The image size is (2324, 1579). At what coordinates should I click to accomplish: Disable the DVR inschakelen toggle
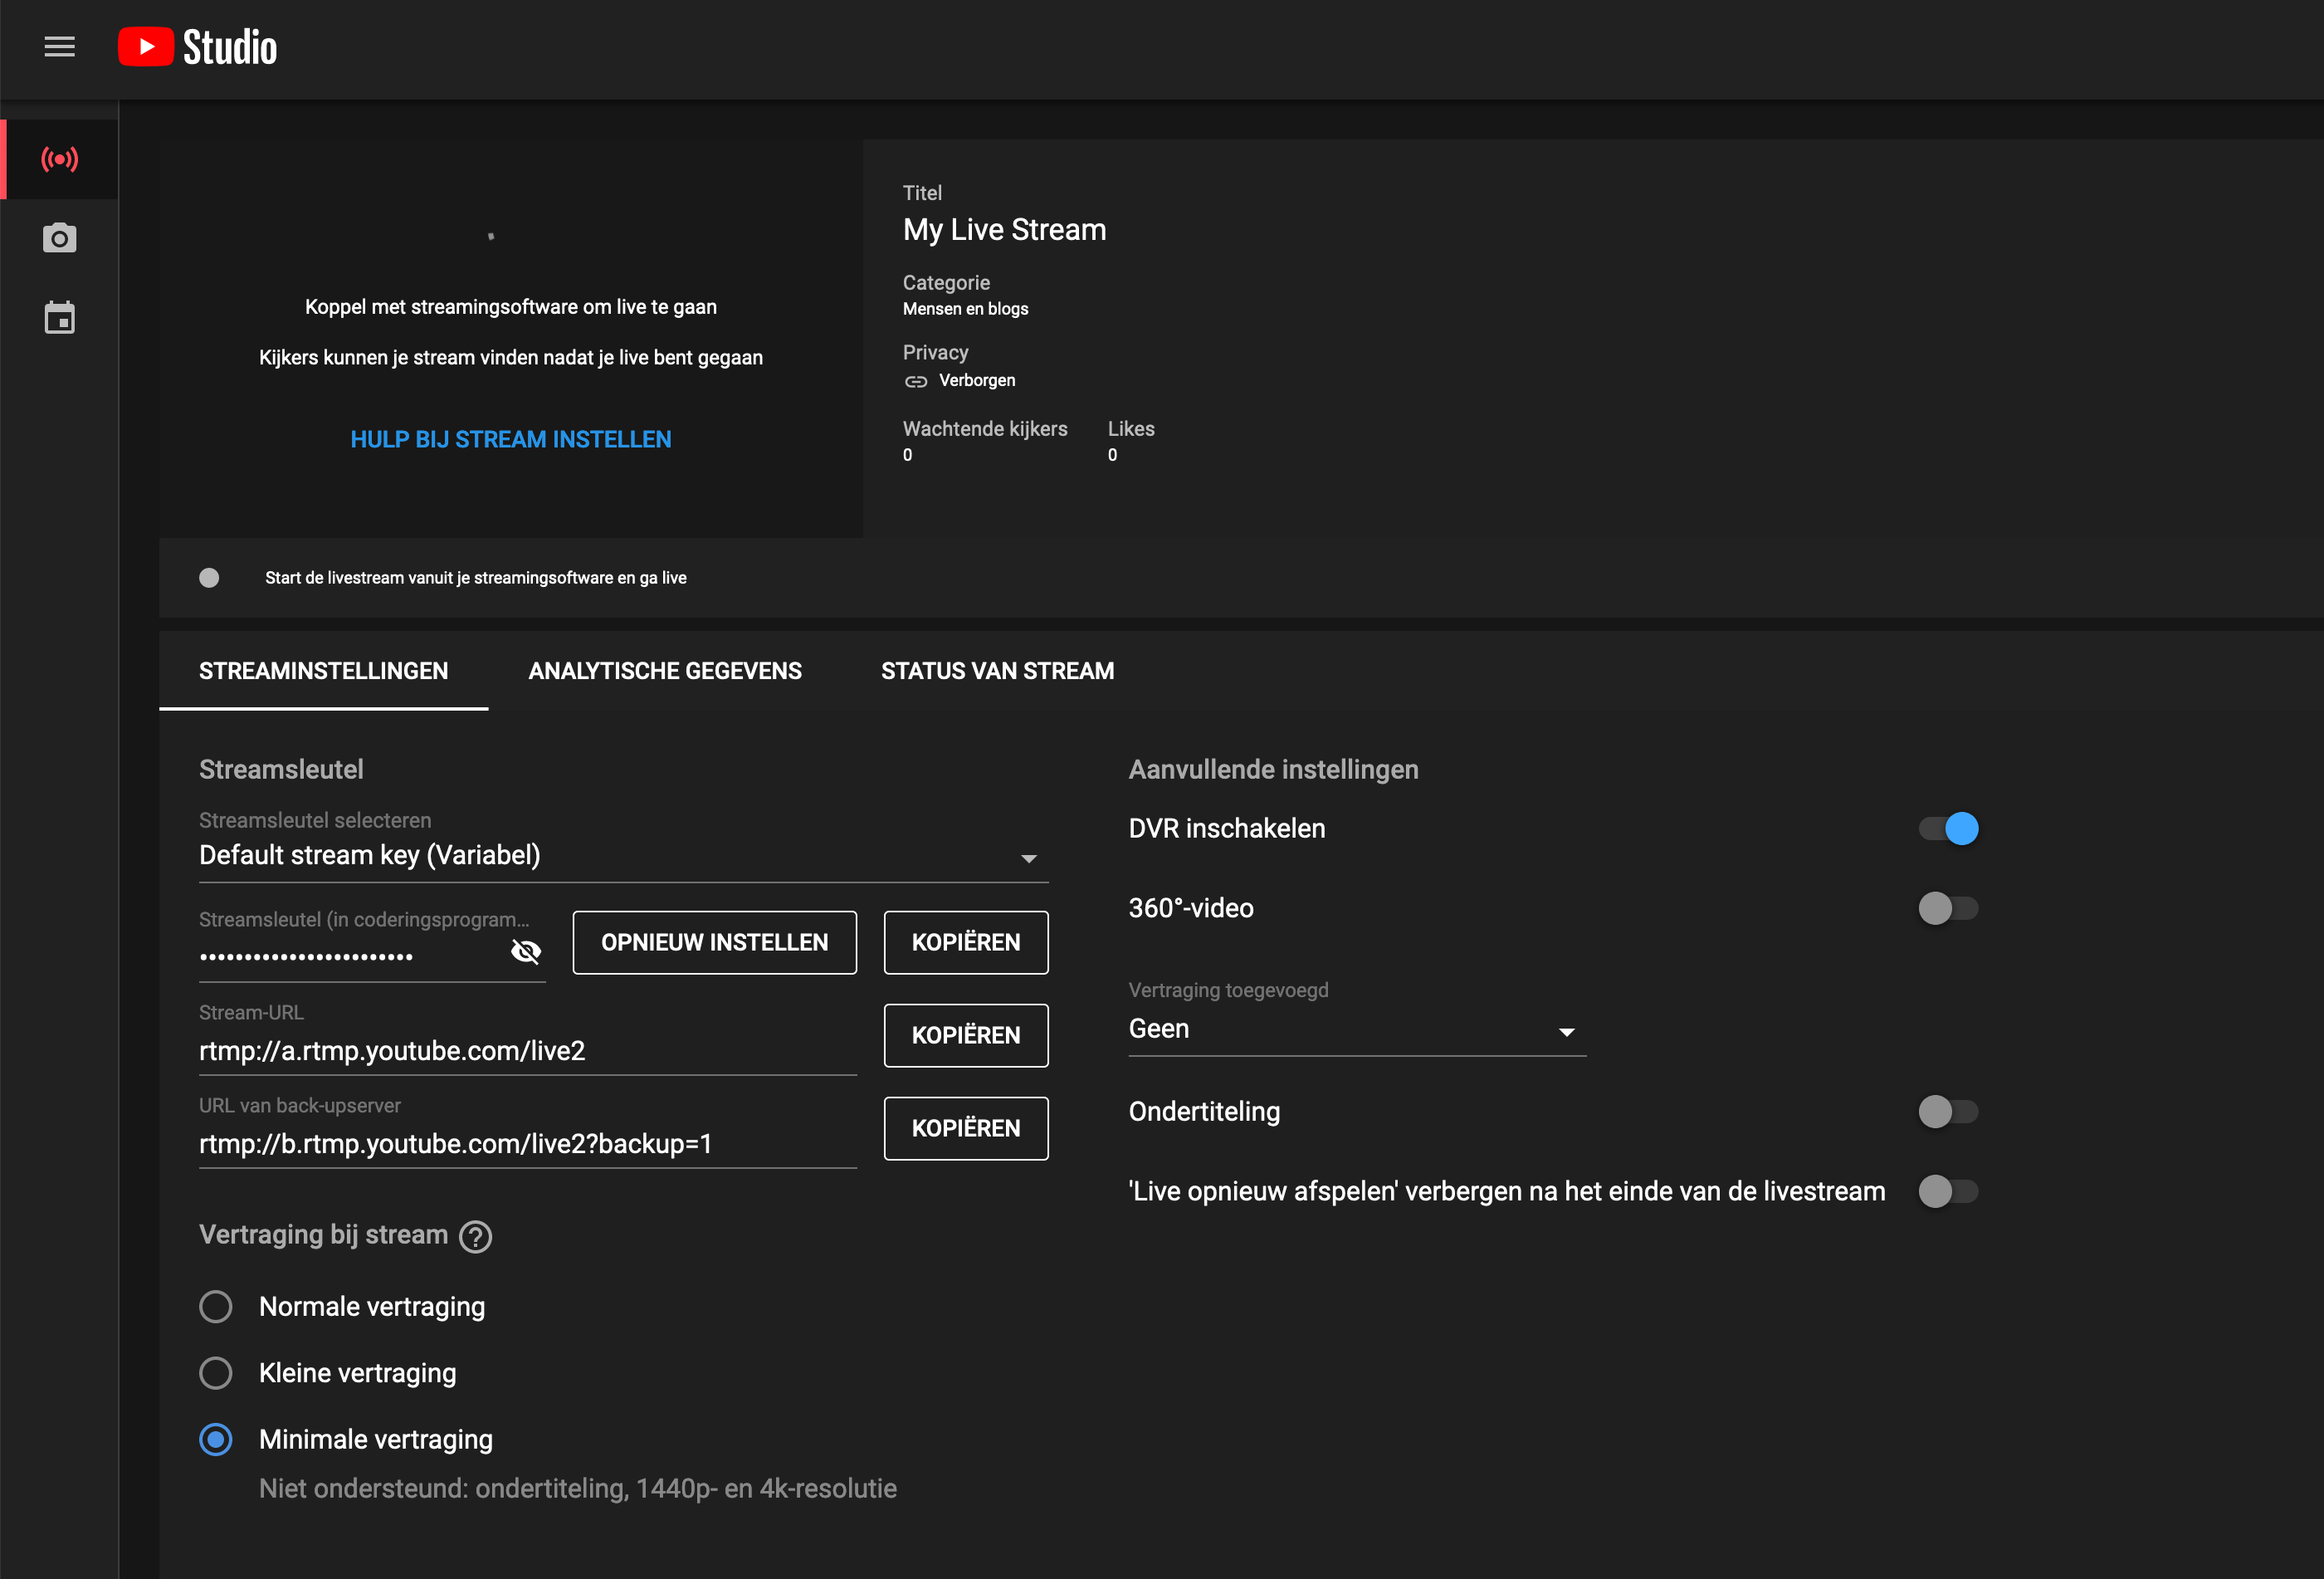click(1947, 829)
